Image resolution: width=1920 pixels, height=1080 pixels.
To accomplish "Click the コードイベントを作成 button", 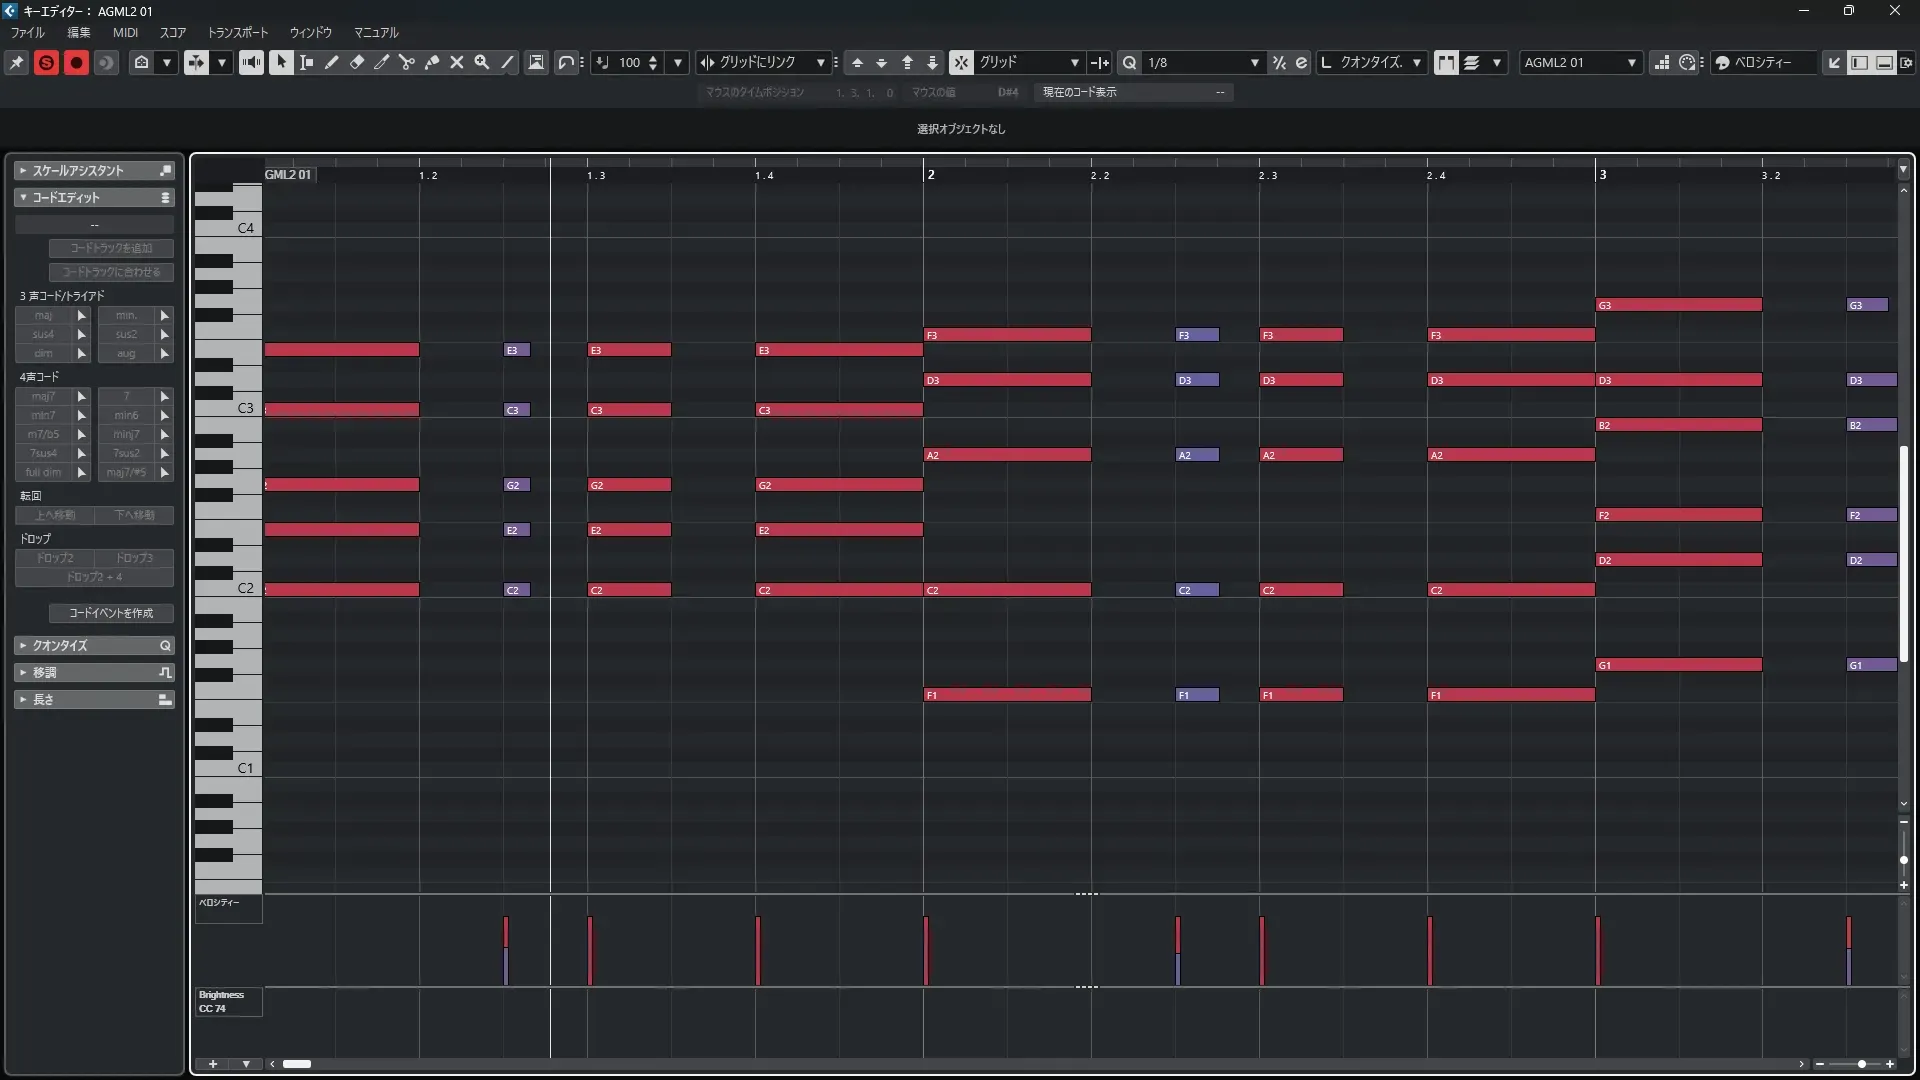I will (111, 613).
